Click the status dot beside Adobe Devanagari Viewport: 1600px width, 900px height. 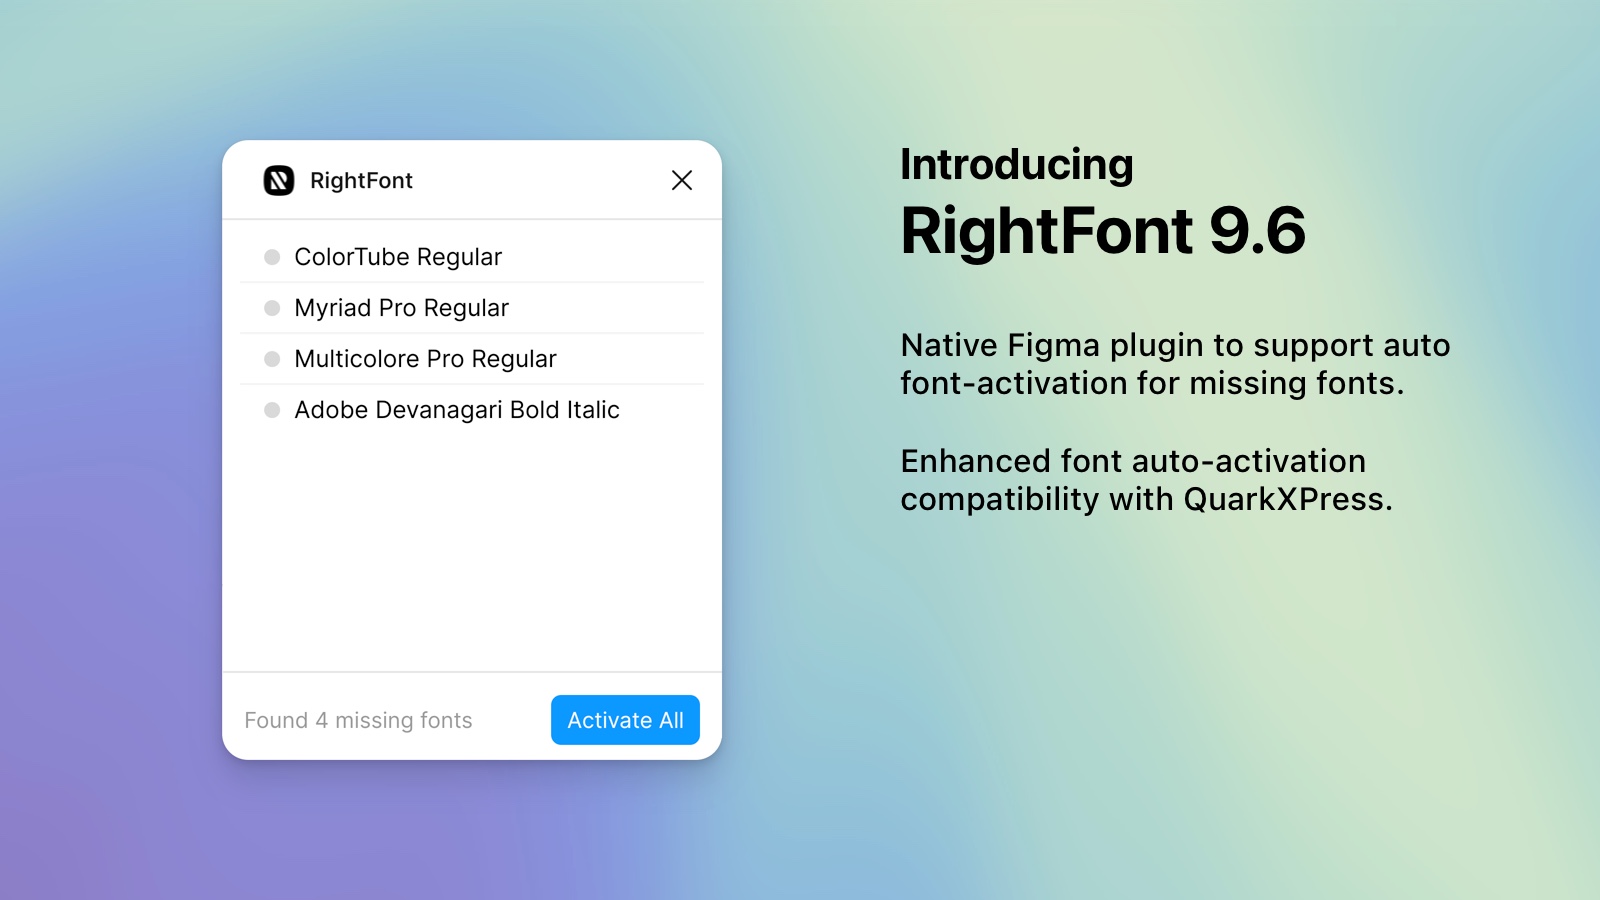272,410
